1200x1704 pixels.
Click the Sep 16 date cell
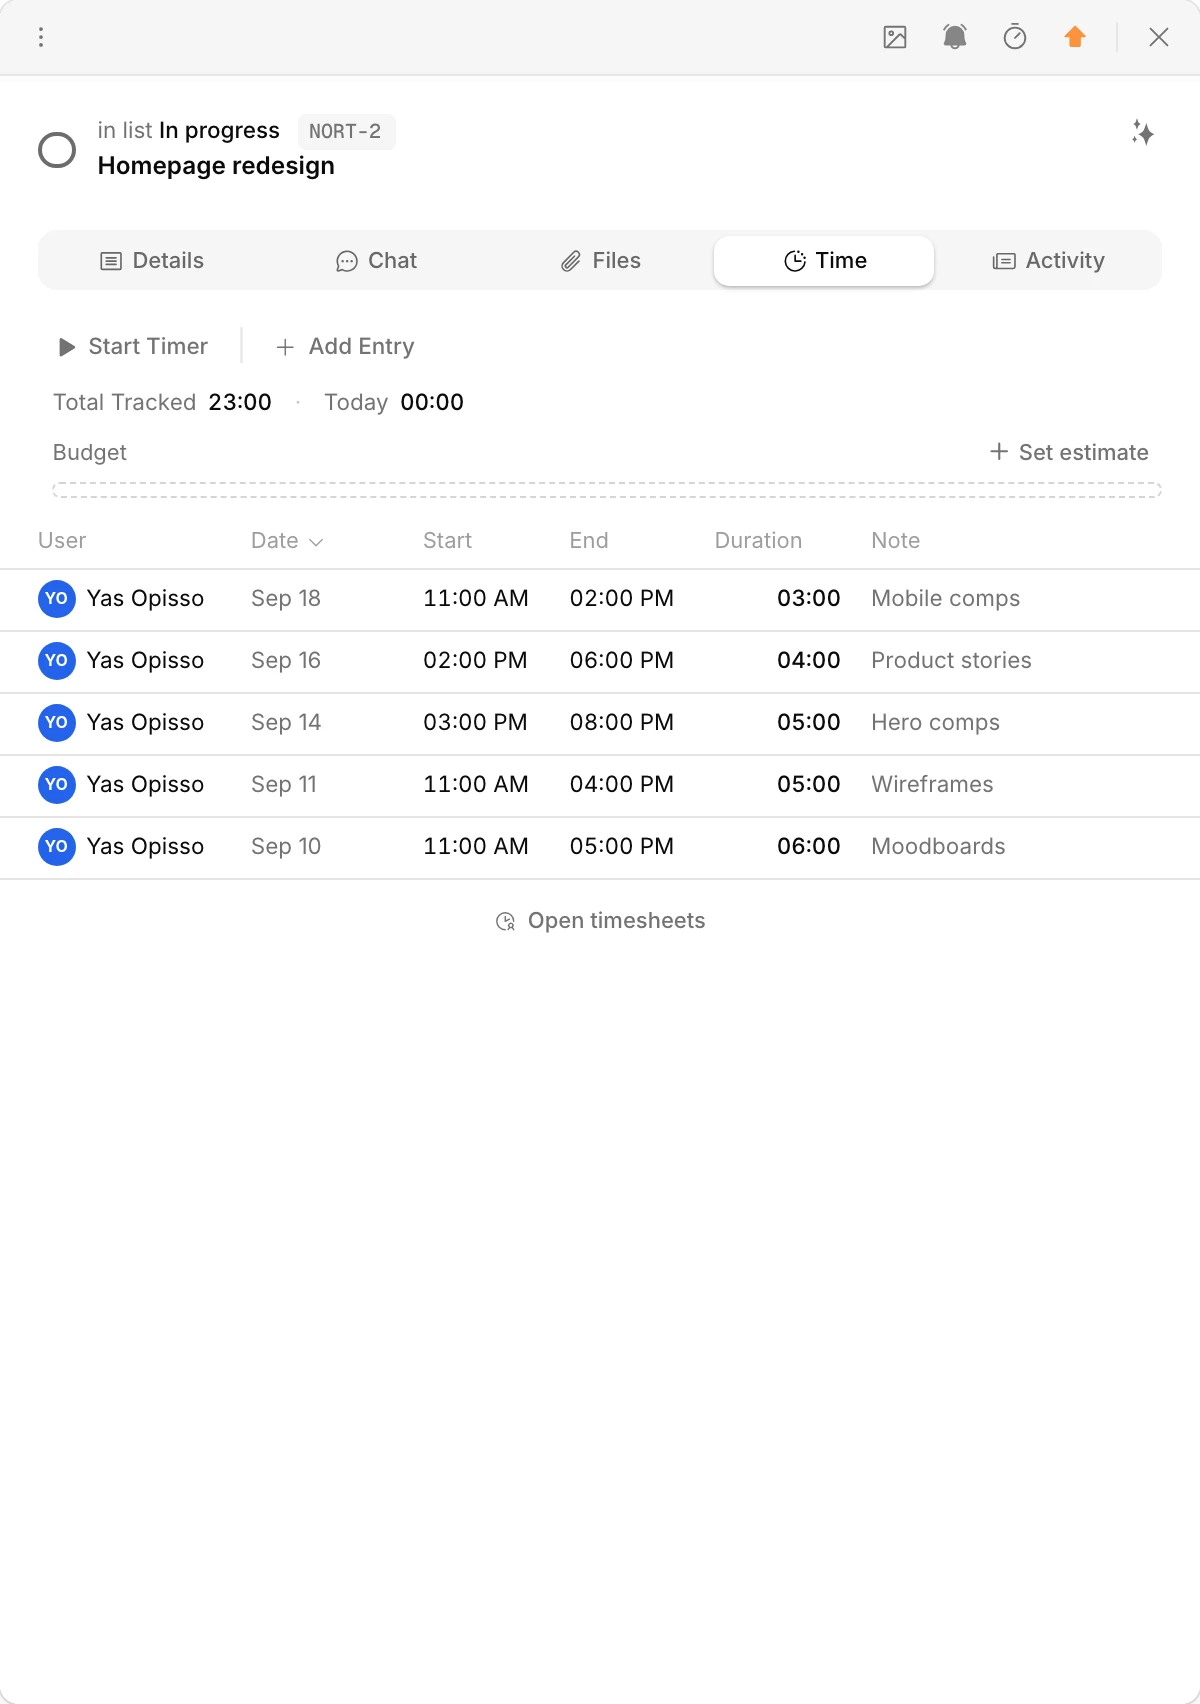click(286, 660)
